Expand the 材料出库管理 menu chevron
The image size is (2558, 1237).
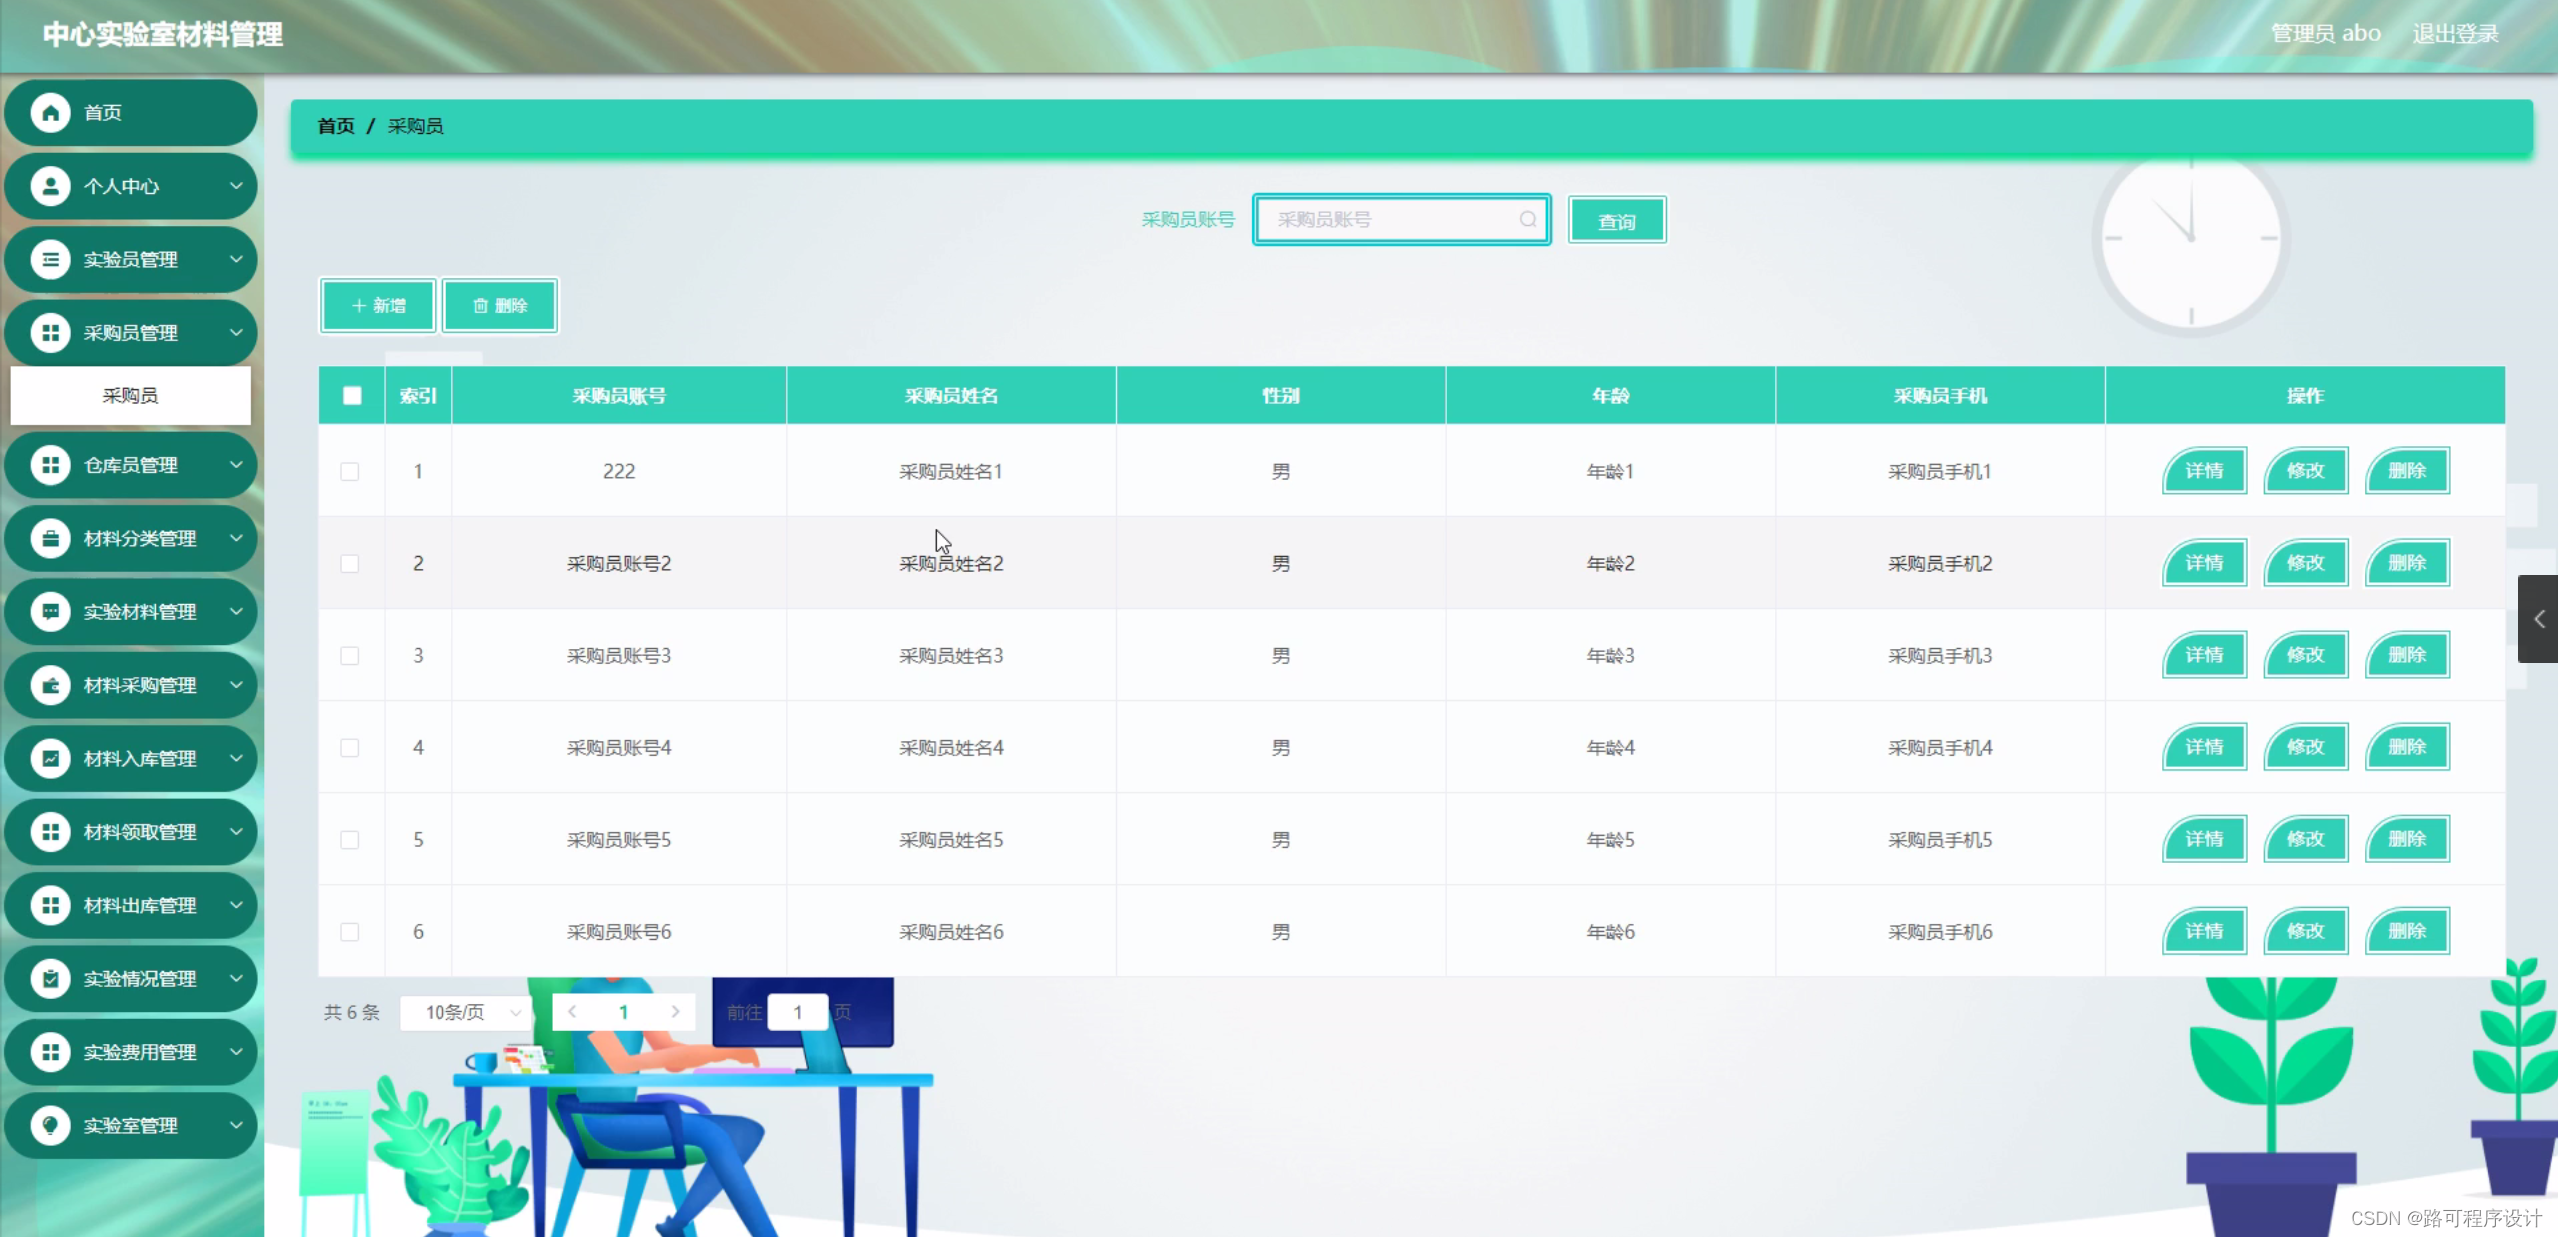[x=236, y=905]
